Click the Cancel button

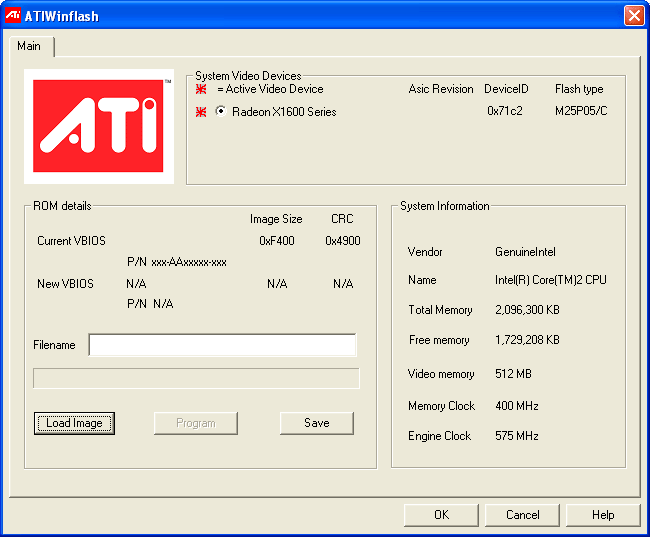click(522, 515)
